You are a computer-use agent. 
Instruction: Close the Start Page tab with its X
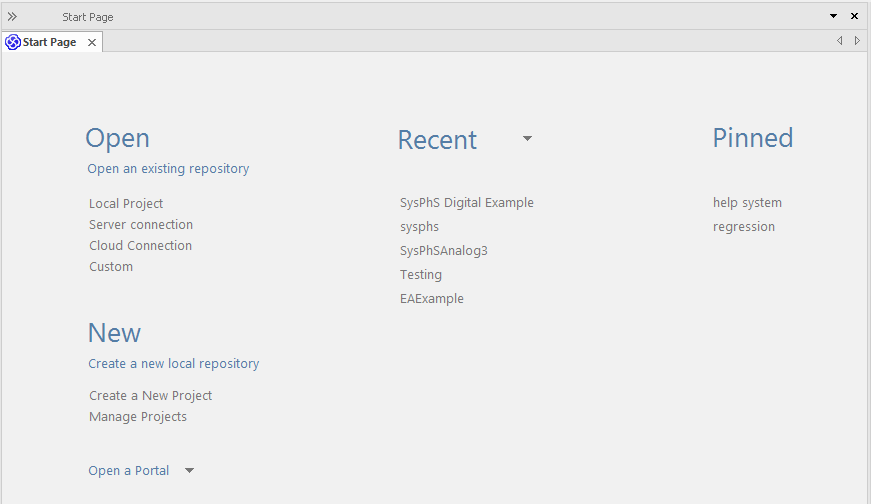point(92,43)
